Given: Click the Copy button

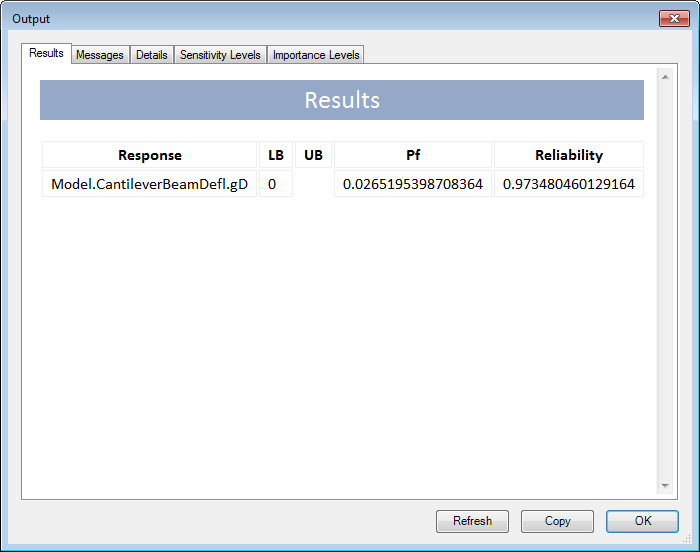Looking at the screenshot, I should coord(557,521).
